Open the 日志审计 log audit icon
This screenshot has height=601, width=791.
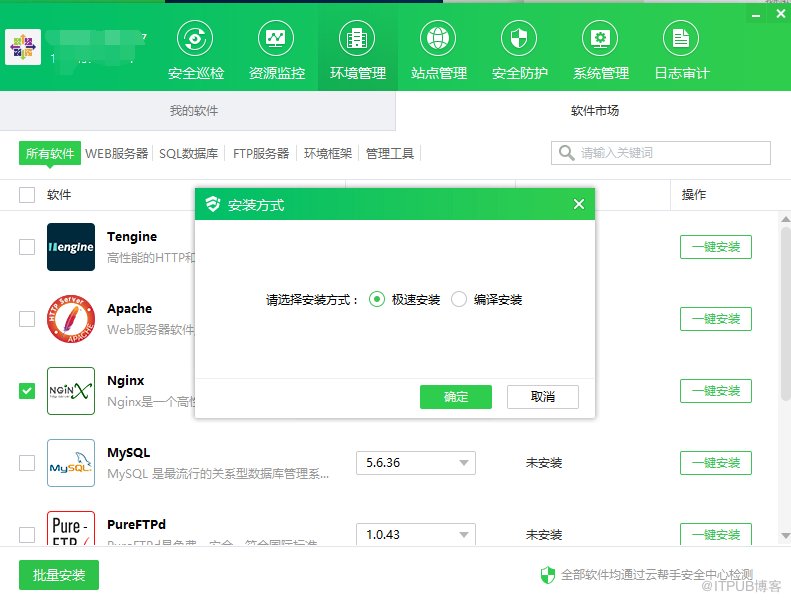click(x=681, y=38)
